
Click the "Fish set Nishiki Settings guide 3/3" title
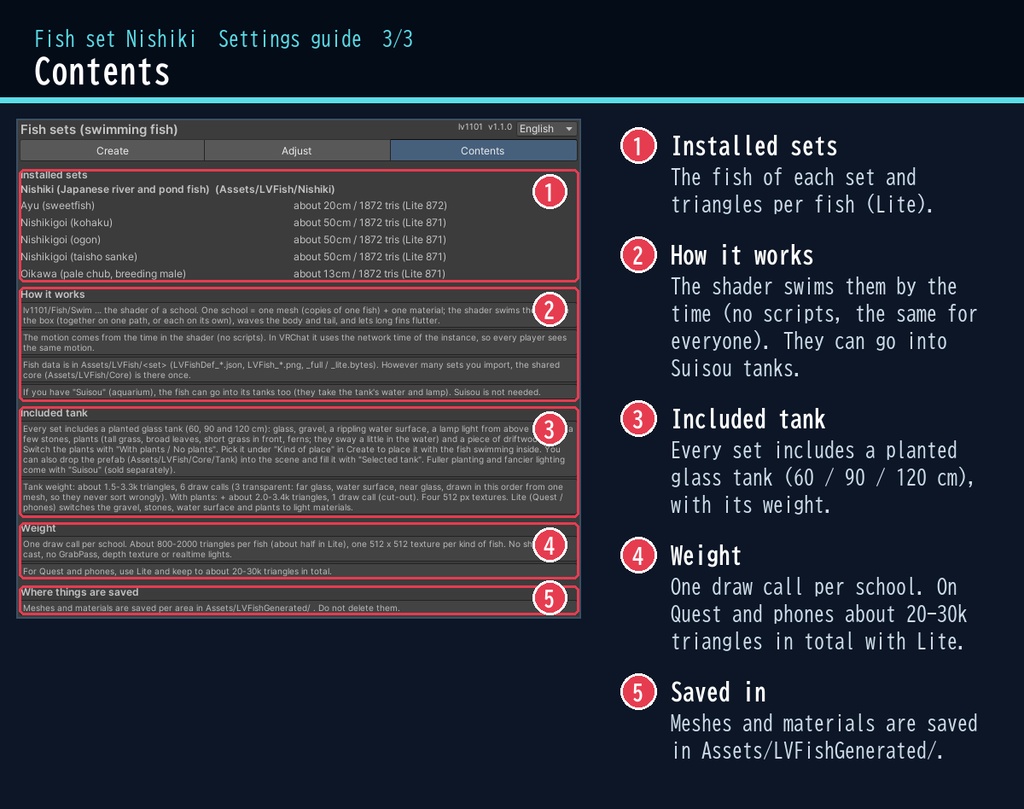(223, 39)
